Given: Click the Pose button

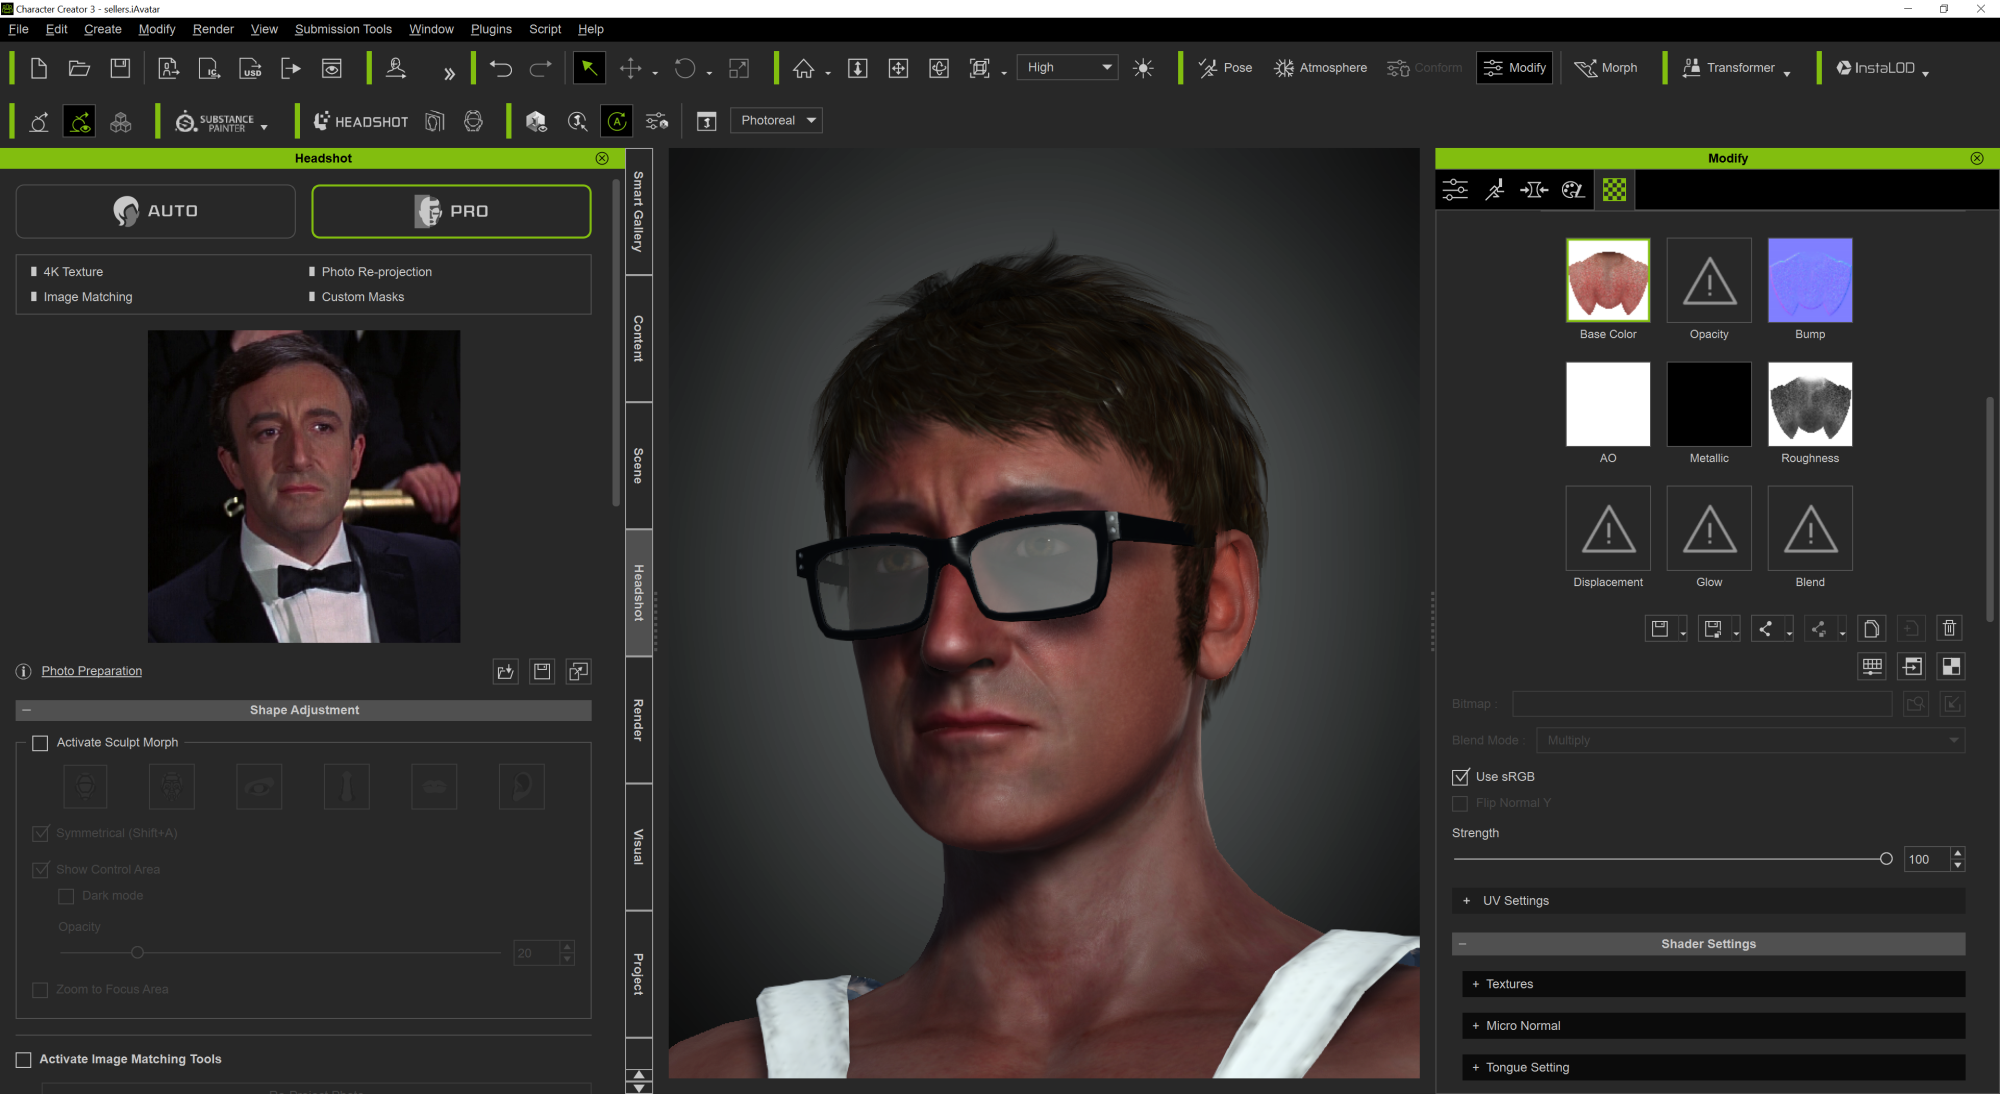Looking at the screenshot, I should click(x=1225, y=68).
